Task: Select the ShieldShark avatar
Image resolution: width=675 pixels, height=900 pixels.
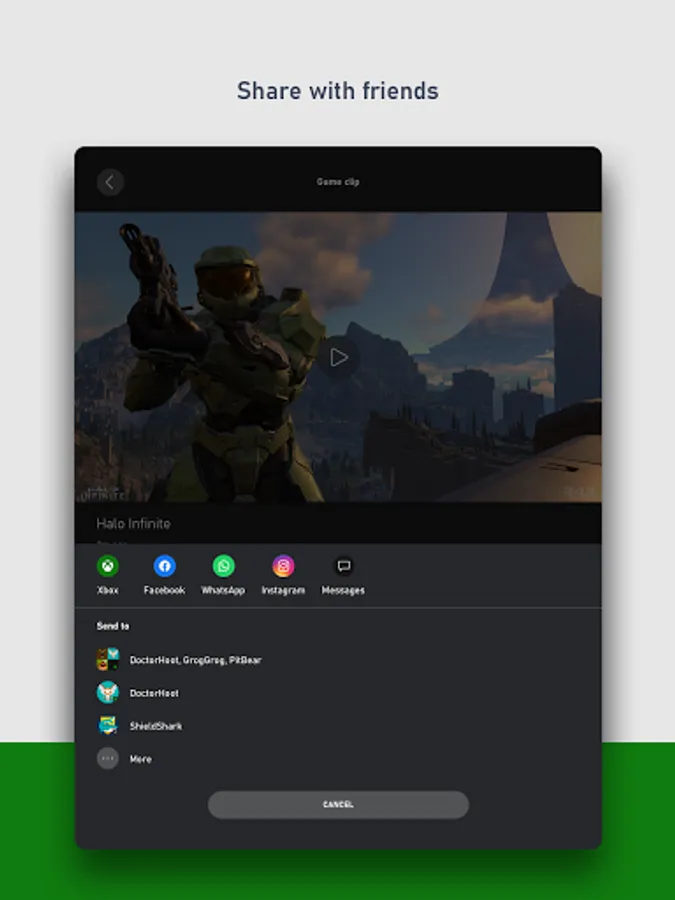Action: (x=108, y=726)
